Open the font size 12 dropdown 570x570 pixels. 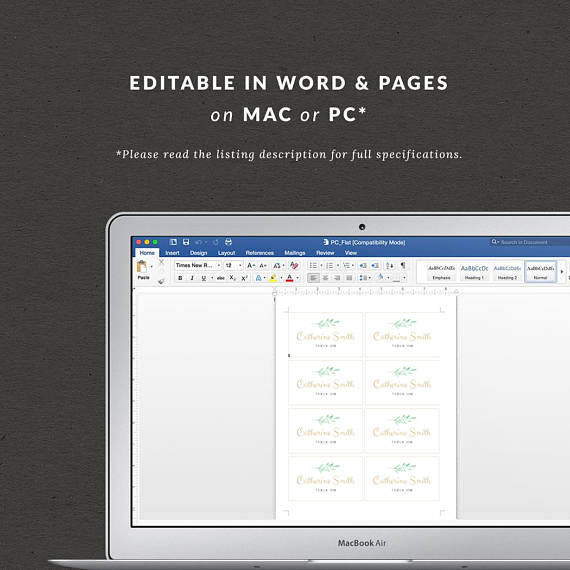(x=233, y=265)
